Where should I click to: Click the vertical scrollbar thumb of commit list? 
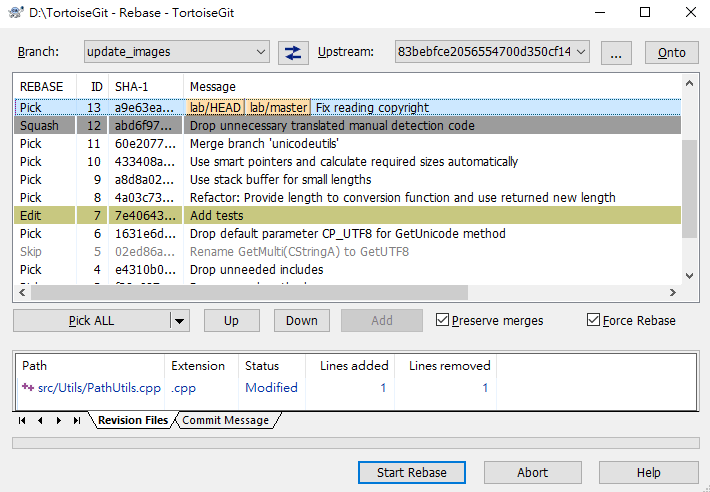tap(689, 189)
